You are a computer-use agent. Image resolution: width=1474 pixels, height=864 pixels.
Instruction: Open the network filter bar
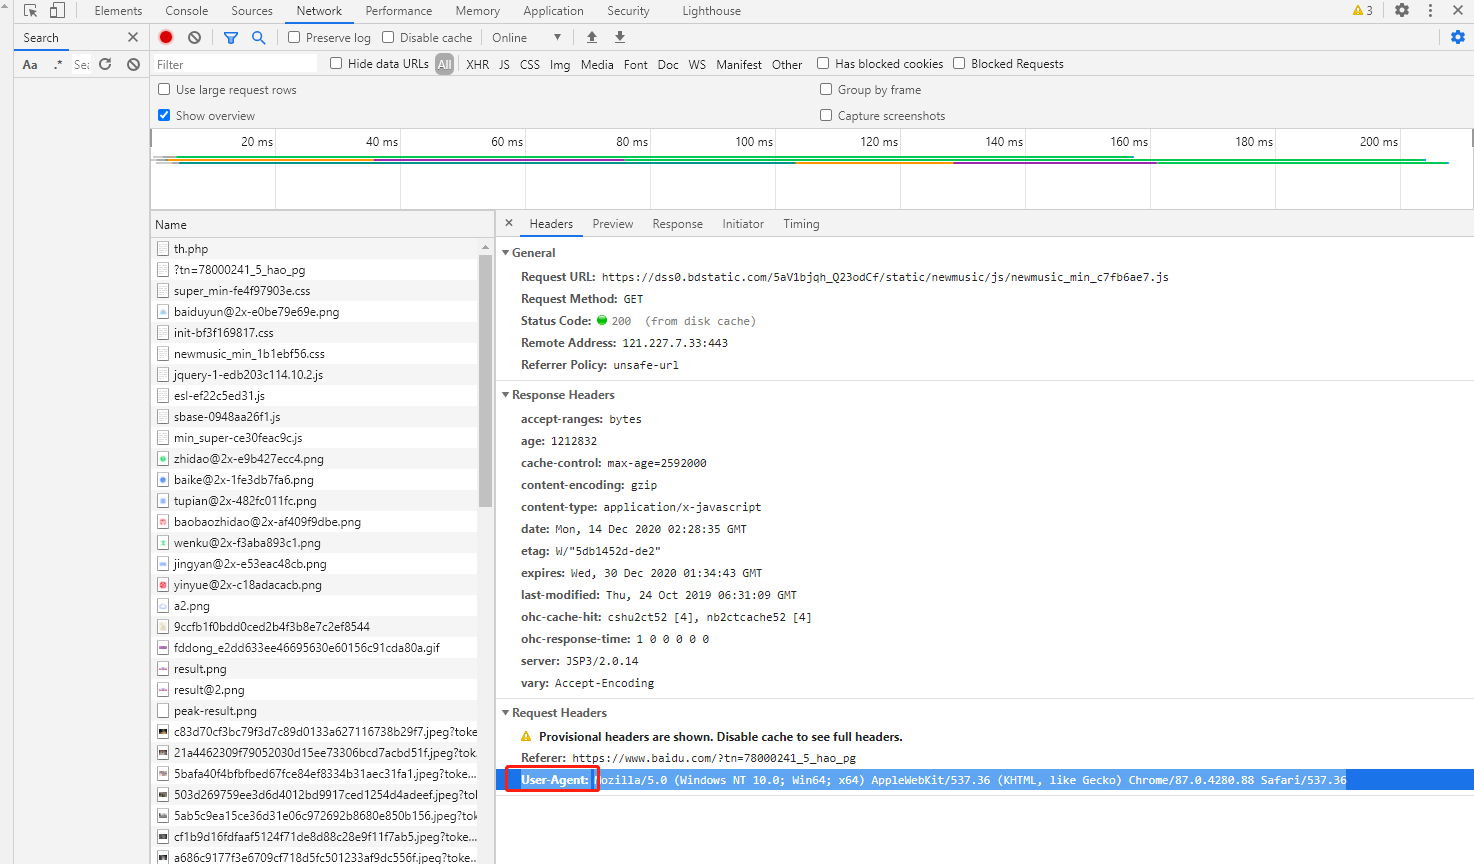(231, 36)
